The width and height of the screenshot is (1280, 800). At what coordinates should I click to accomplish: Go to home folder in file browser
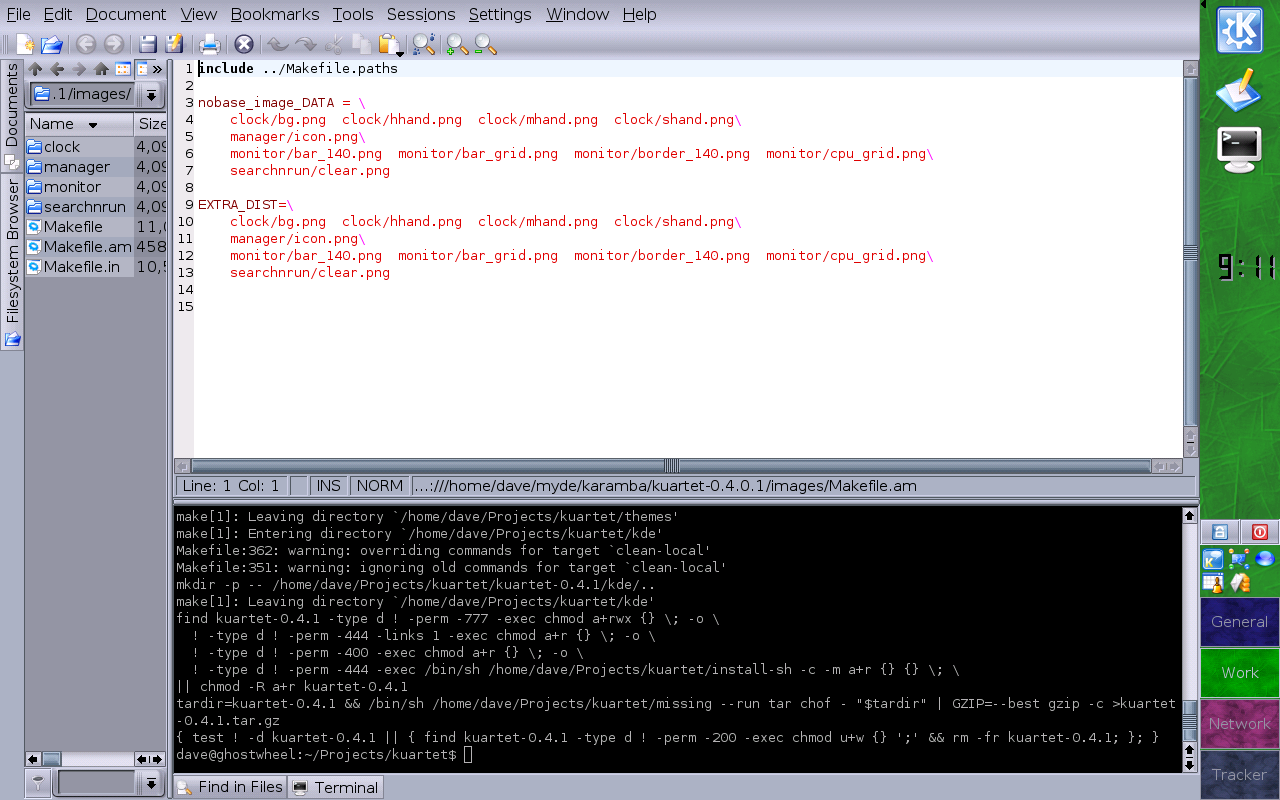coord(101,69)
